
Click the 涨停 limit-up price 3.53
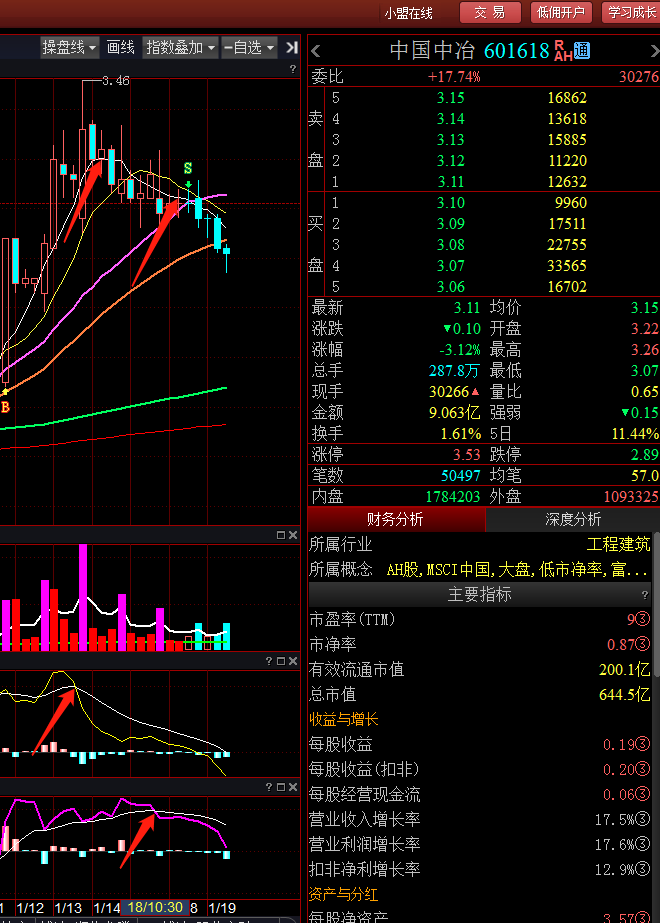pos(466,454)
